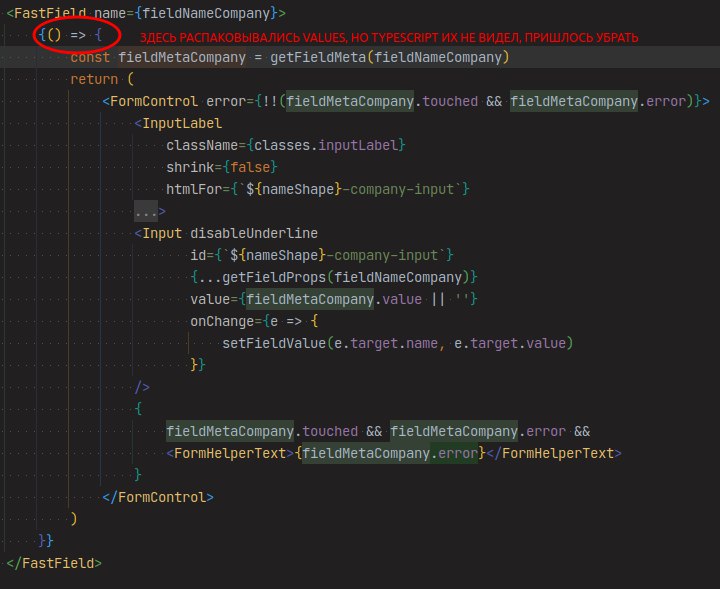Click the htmlFor attribute
The image size is (720, 589).
(x=194, y=189)
